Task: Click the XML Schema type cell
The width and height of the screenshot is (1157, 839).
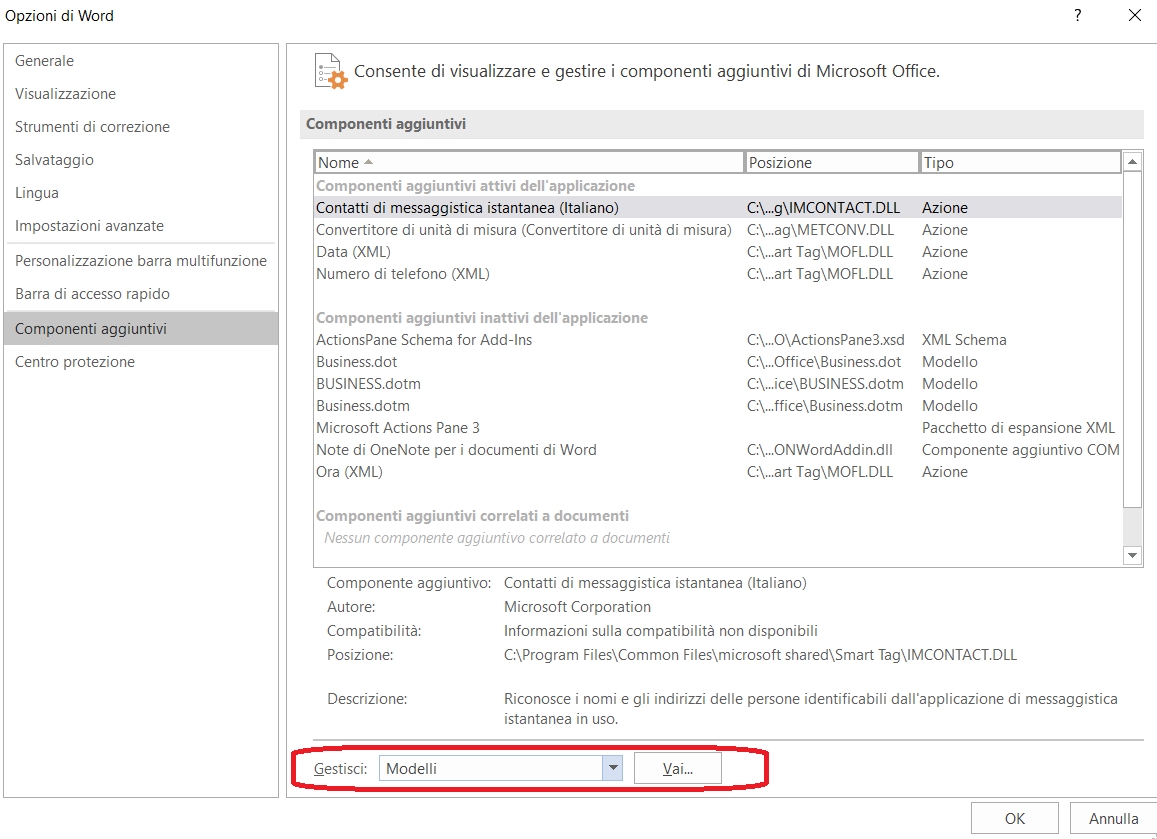Action: tap(964, 339)
